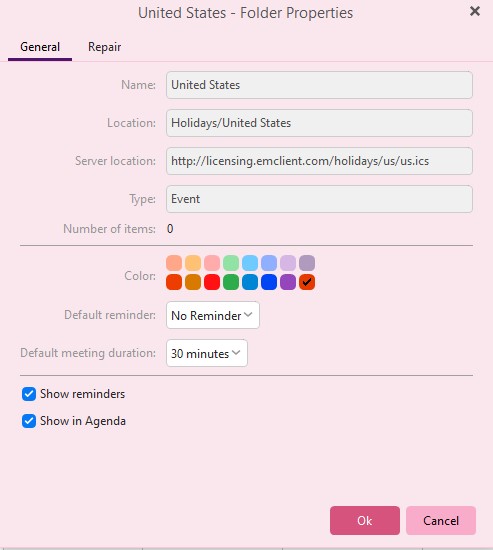
Task: Pick the dark blue color swatch
Action: (x=269, y=282)
